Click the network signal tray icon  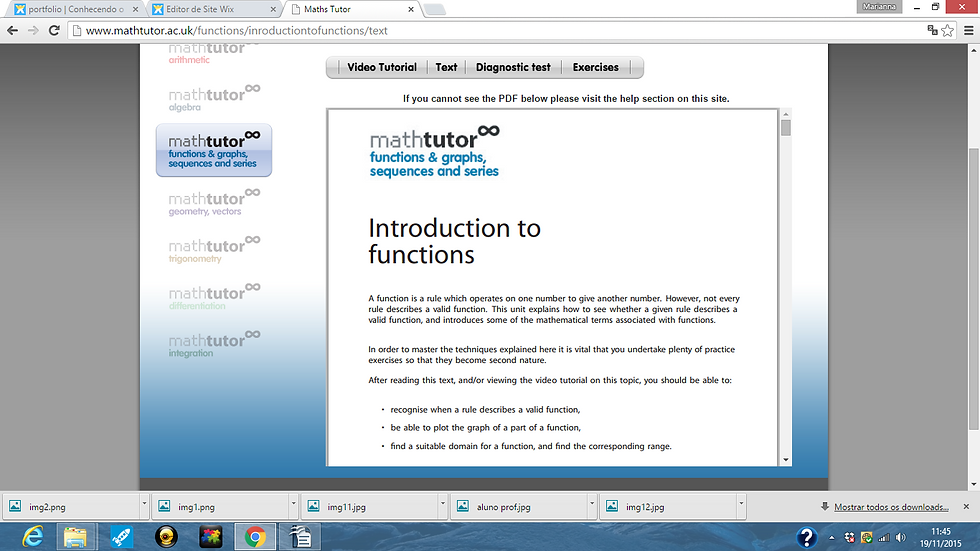(884, 537)
